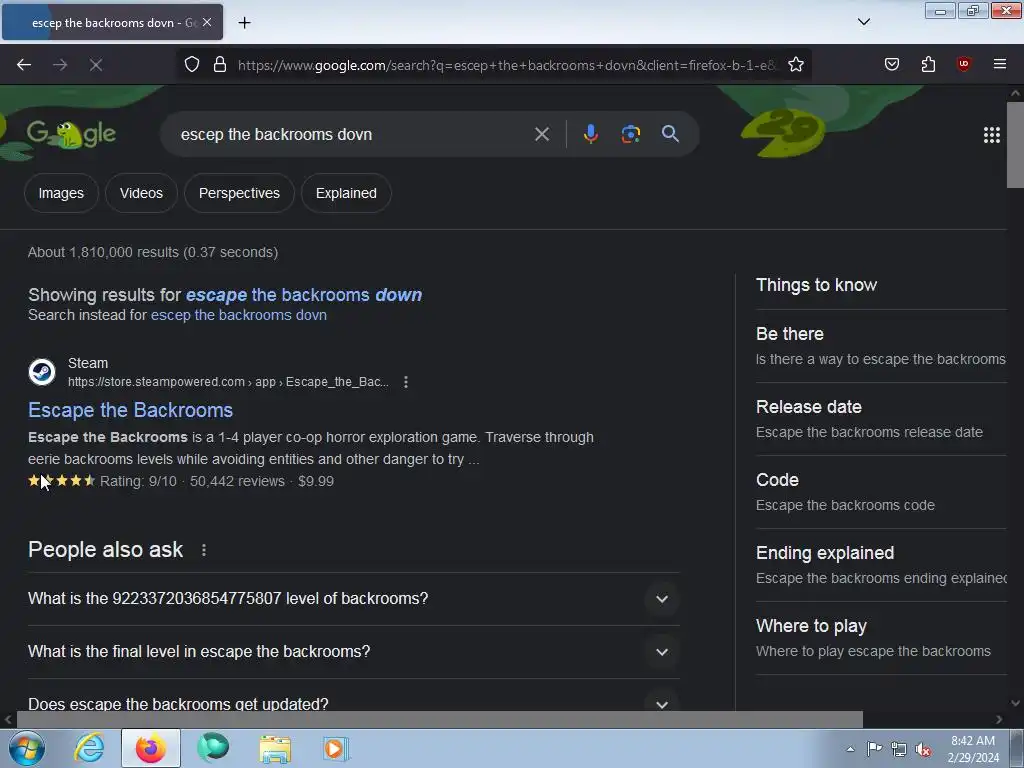This screenshot has height=768, width=1024.
Task: Filter results by Images
Action: point(61,193)
